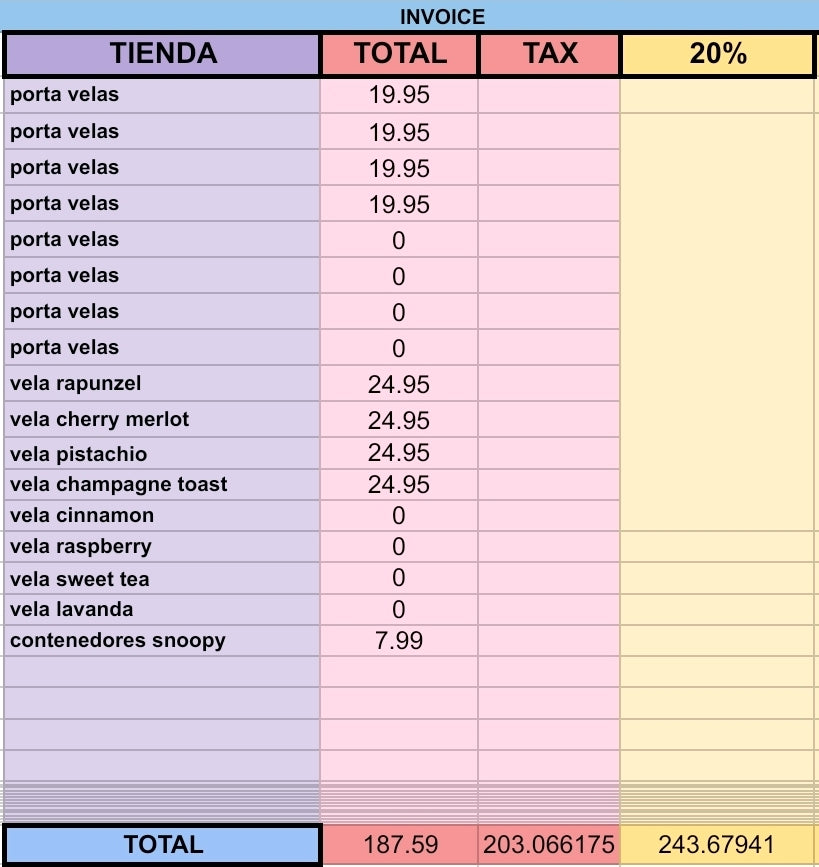
Task: Click the vela lavanda cell
Action: click(162, 609)
